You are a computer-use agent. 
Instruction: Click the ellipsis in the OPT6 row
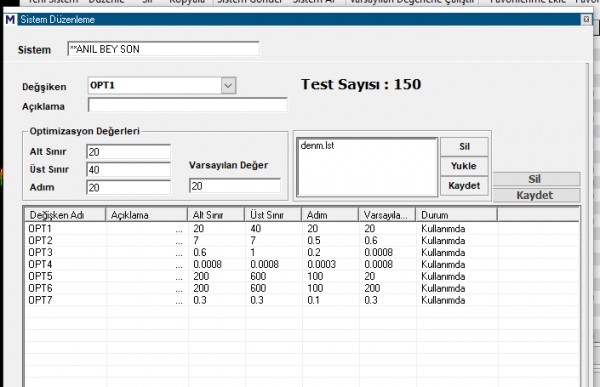[x=179, y=290]
